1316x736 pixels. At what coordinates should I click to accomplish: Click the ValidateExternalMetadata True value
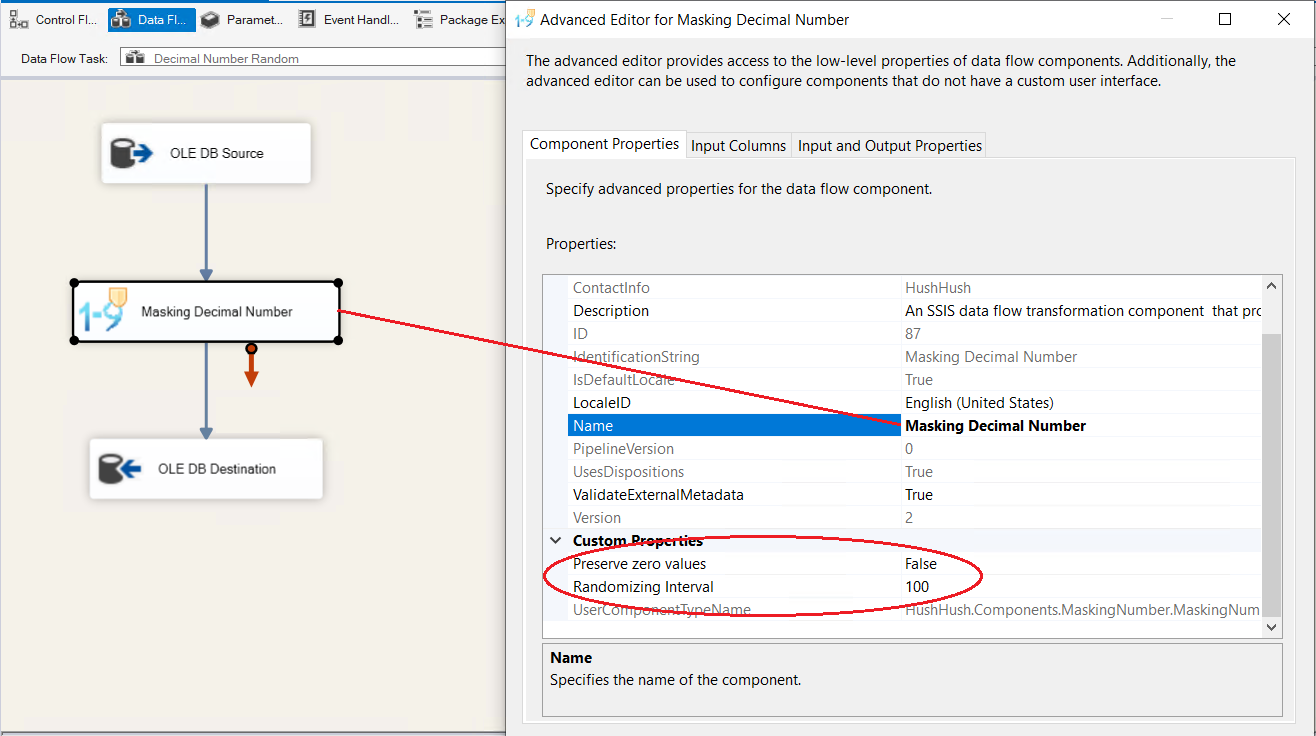coord(918,495)
